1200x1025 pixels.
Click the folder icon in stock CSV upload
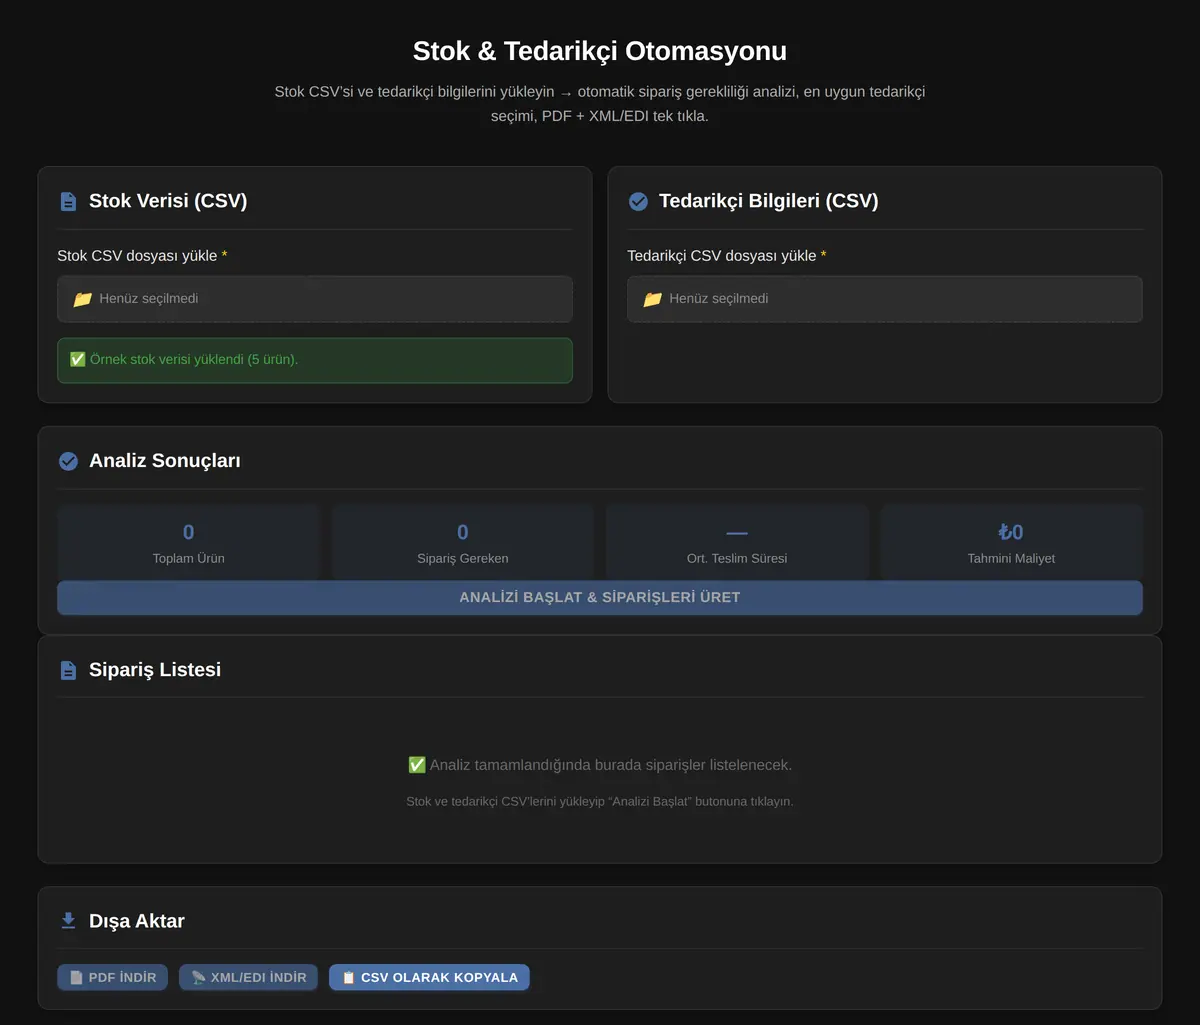83,299
